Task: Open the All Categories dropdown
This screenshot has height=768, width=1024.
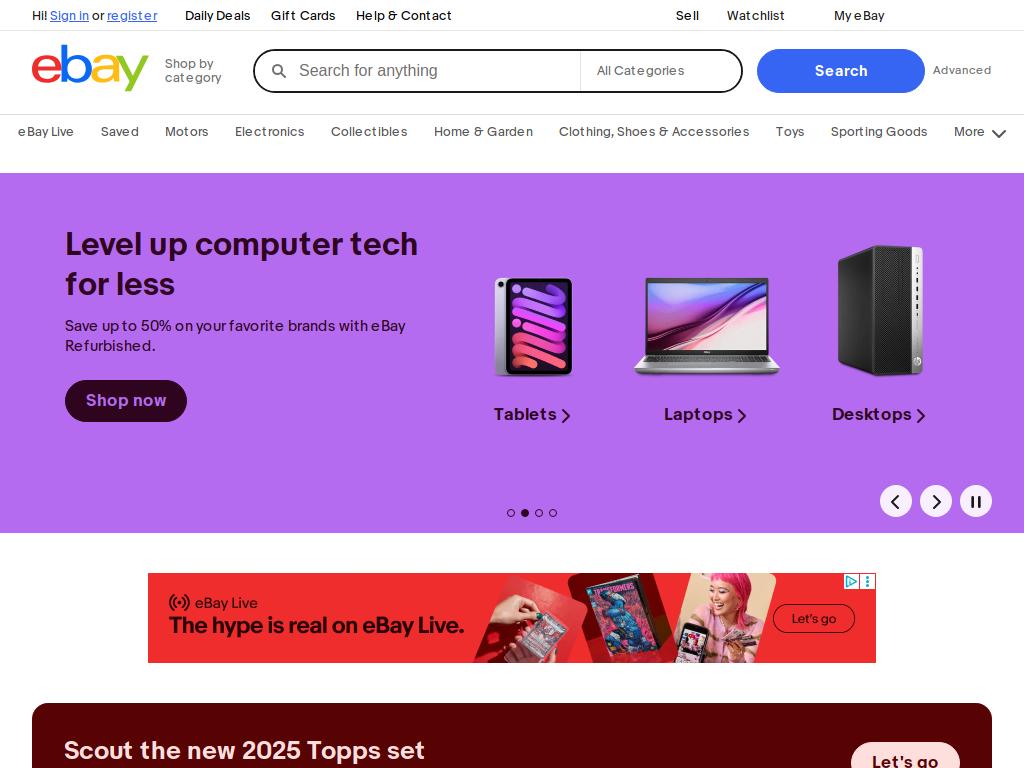Action: pyautogui.click(x=660, y=71)
